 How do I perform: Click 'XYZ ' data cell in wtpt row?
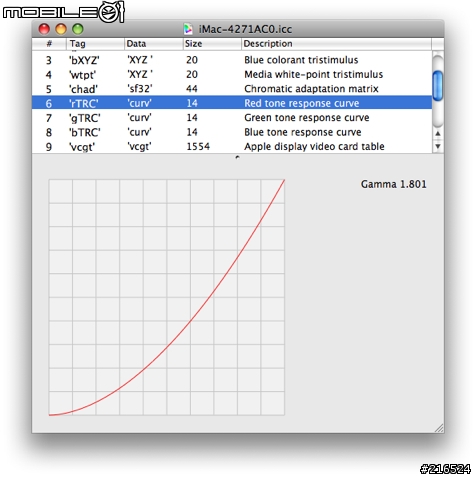(x=140, y=74)
